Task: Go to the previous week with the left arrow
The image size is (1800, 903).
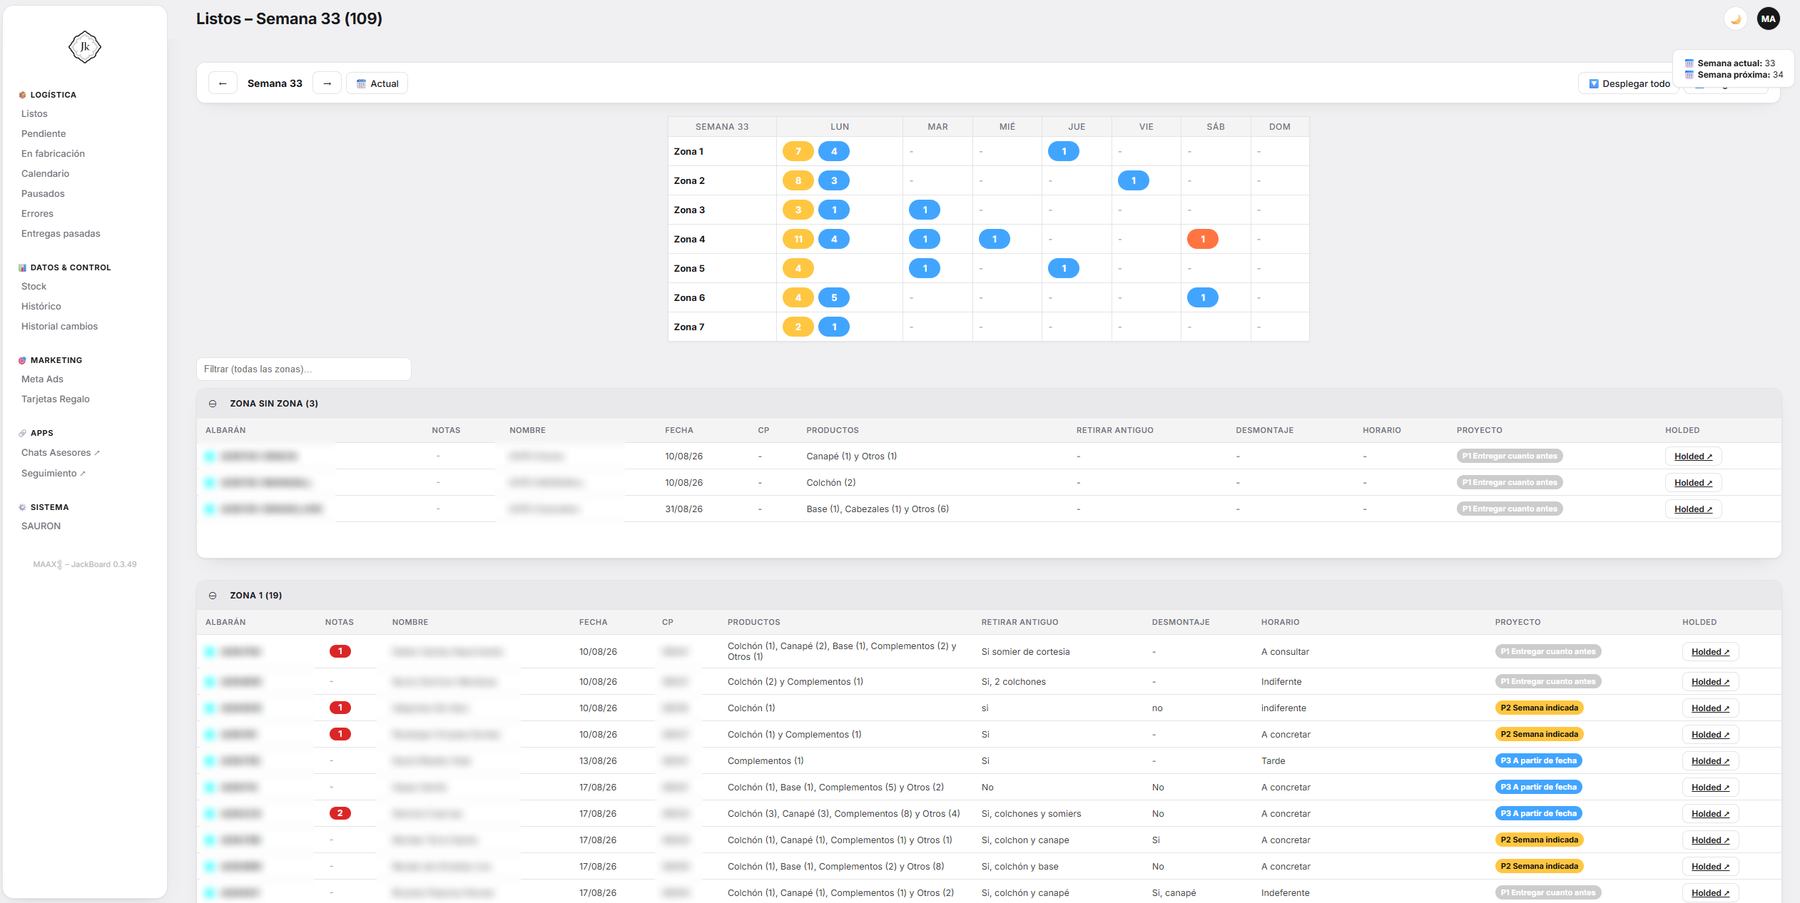Action: [x=222, y=84]
